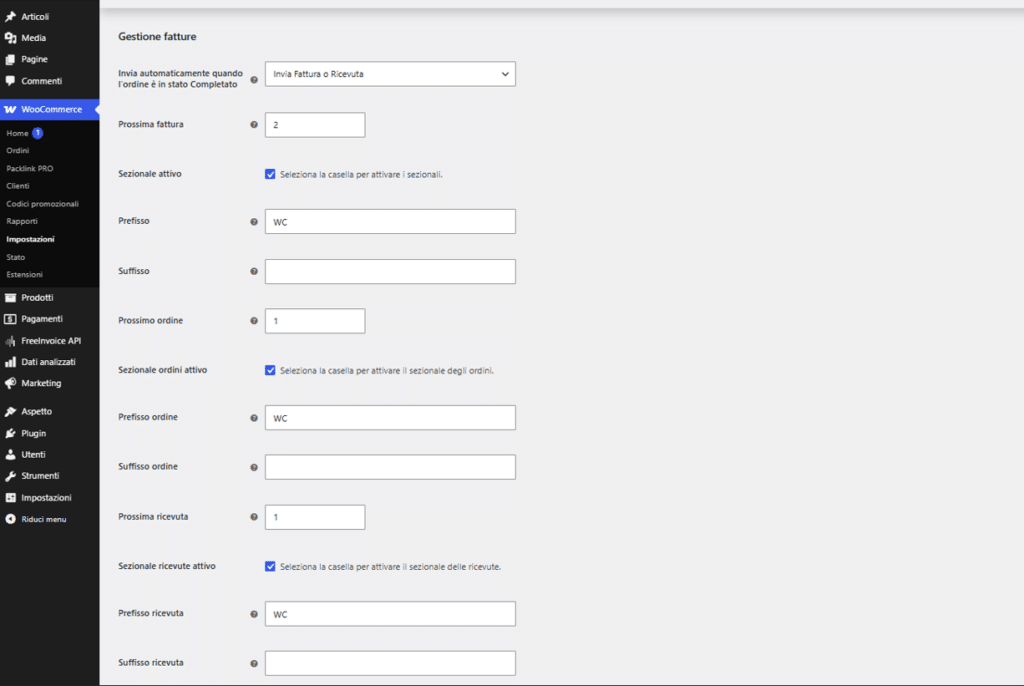Click the Suffisso ricevuta text field
Screen dimensions: 1024x686
click(390, 663)
